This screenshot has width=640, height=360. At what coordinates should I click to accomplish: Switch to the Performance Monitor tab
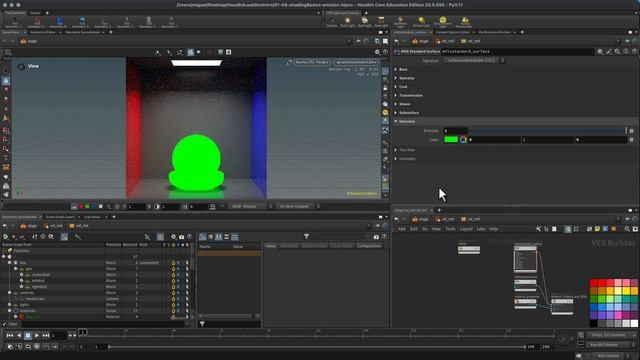tap(495, 32)
